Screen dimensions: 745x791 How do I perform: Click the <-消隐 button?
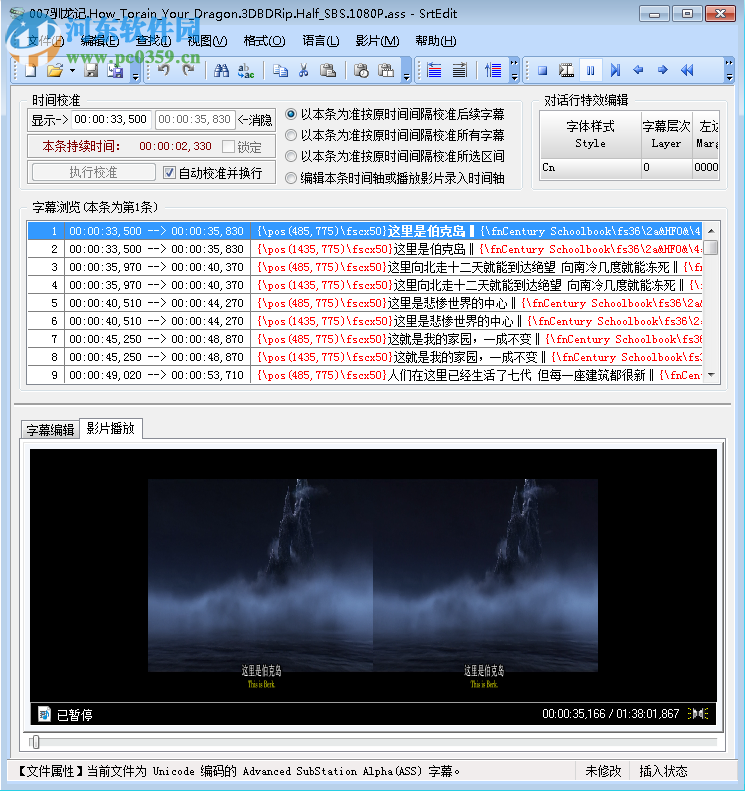click(255, 120)
